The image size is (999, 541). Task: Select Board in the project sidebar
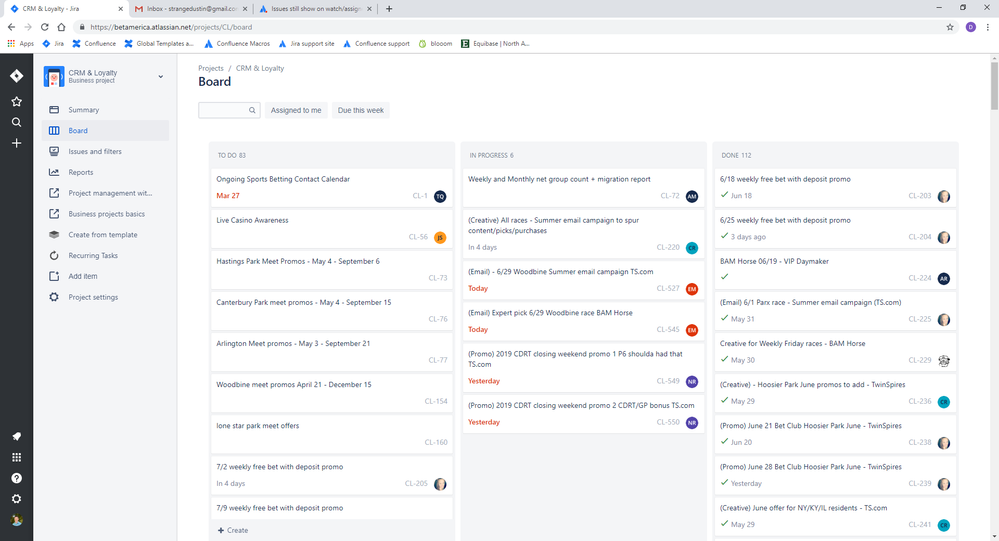106,131
